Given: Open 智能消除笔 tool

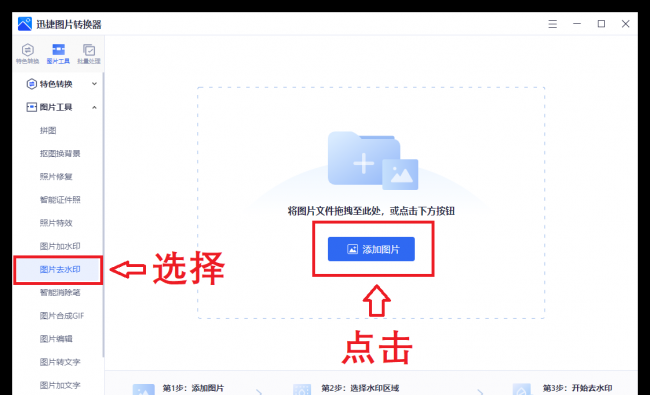Looking at the screenshot, I should [60, 293].
